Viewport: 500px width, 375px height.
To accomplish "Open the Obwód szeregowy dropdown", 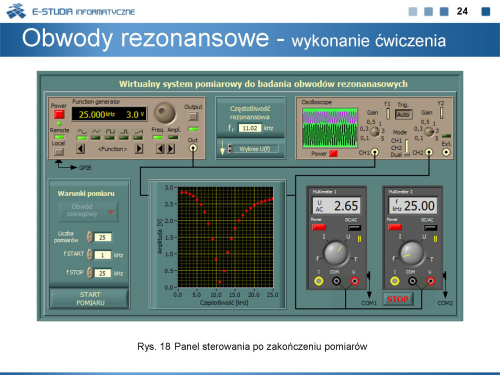I will click(x=89, y=211).
